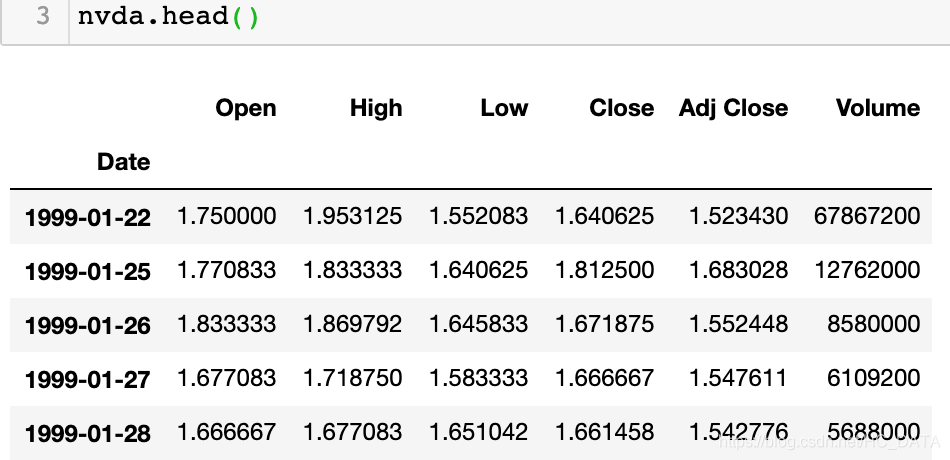Click the nvda.head() code line
The width and height of the screenshot is (950, 460).
(x=168, y=16)
